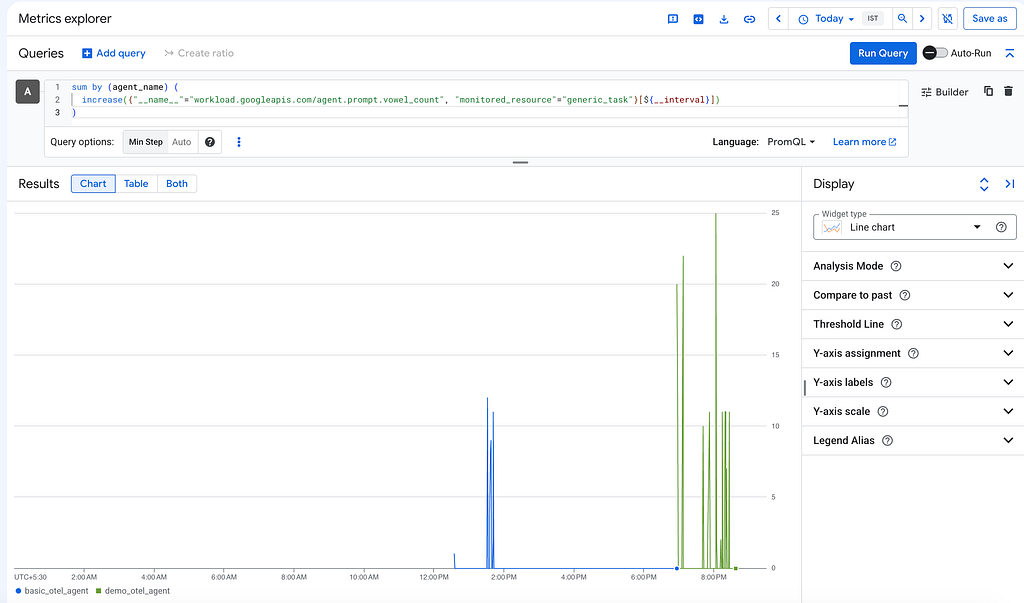Go to next time range arrow

pos(922,19)
